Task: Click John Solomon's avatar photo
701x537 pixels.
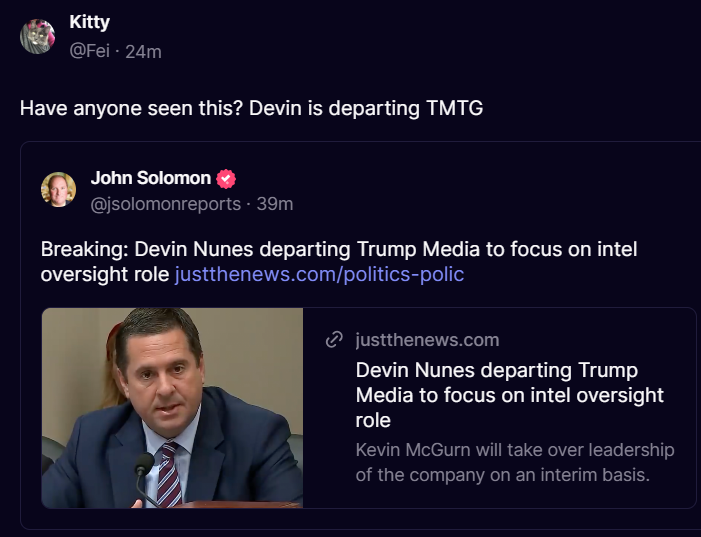Action: [58, 188]
